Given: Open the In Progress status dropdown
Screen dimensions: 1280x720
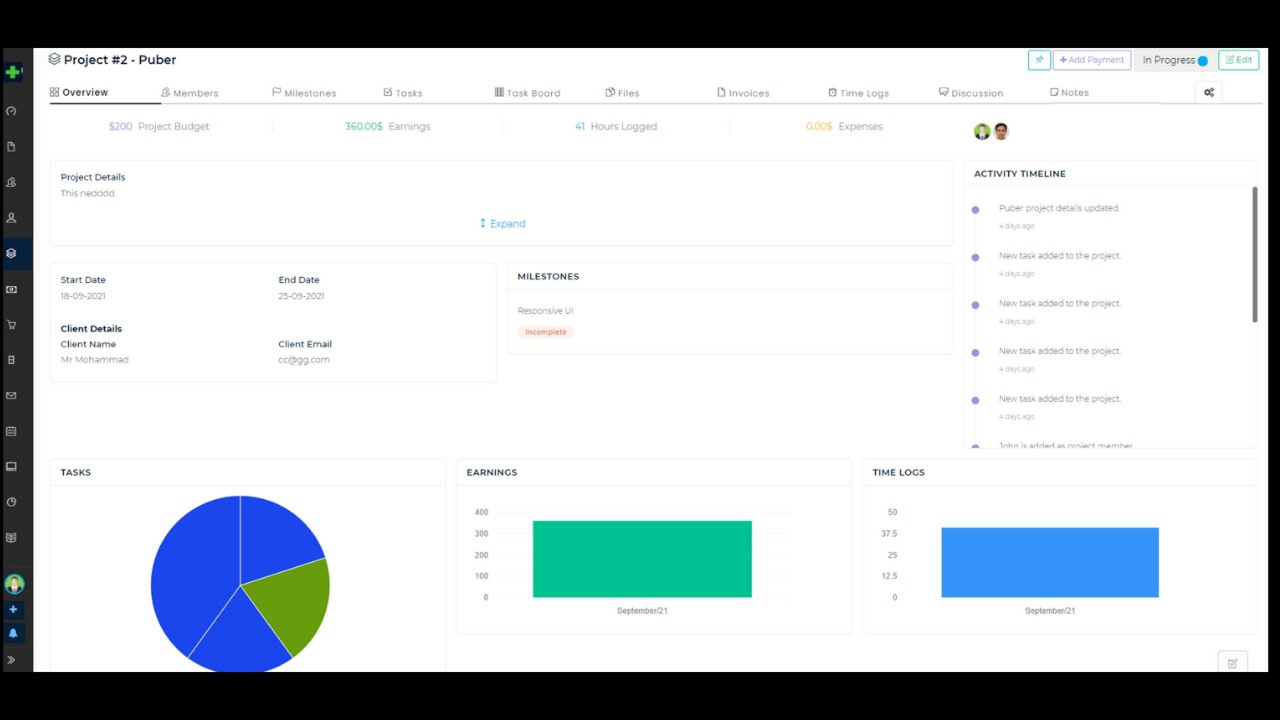Looking at the screenshot, I should [x=1175, y=60].
